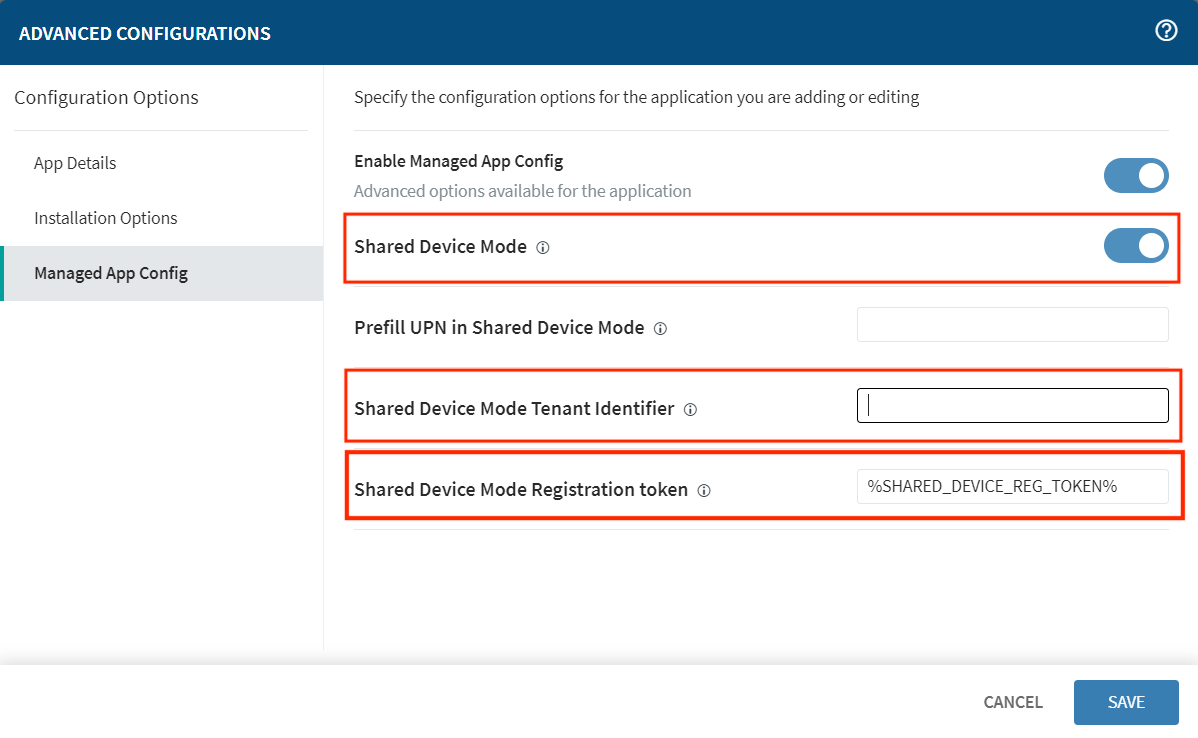Click the ADVANCED CONFIGURATIONS title text
The width and height of the screenshot is (1198, 738).
click(145, 34)
